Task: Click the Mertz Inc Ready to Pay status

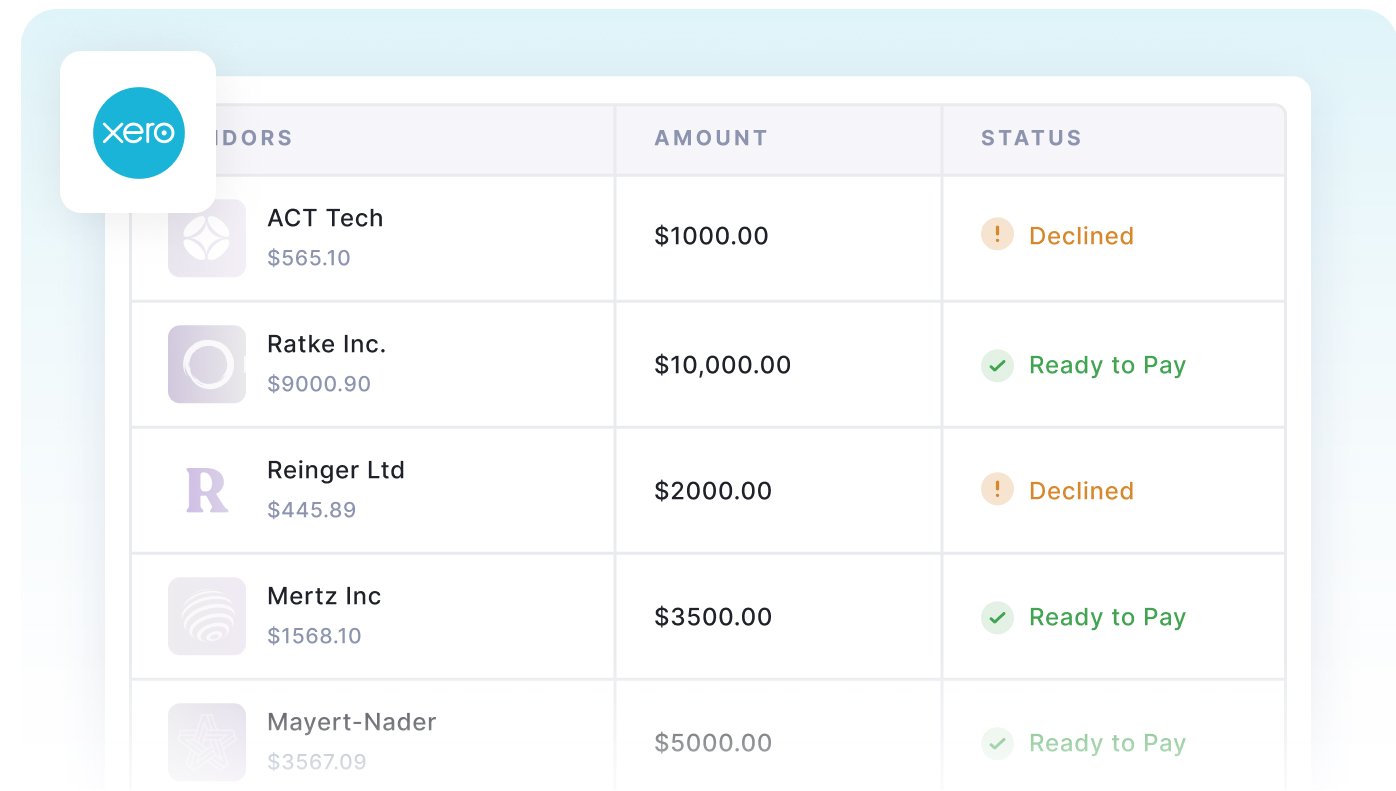Action: 1107,617
